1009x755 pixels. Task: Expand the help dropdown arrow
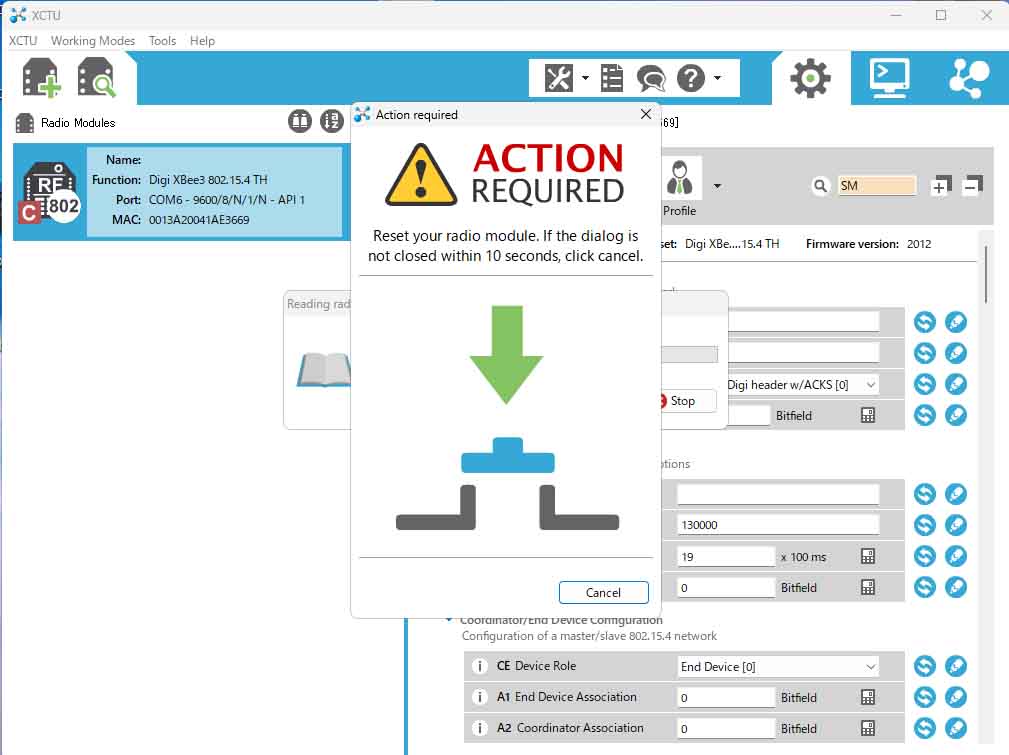pyautogui.click(x=717, y=79)
